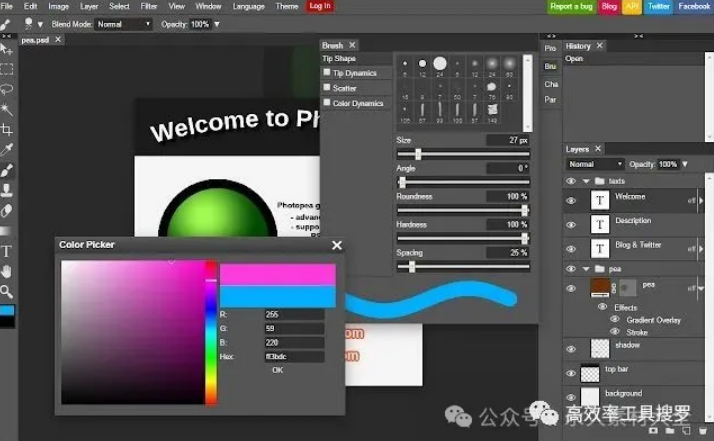This screenshot has height=441, width=714.
Task: Open the Facebook link
Action: click(694, 6)
